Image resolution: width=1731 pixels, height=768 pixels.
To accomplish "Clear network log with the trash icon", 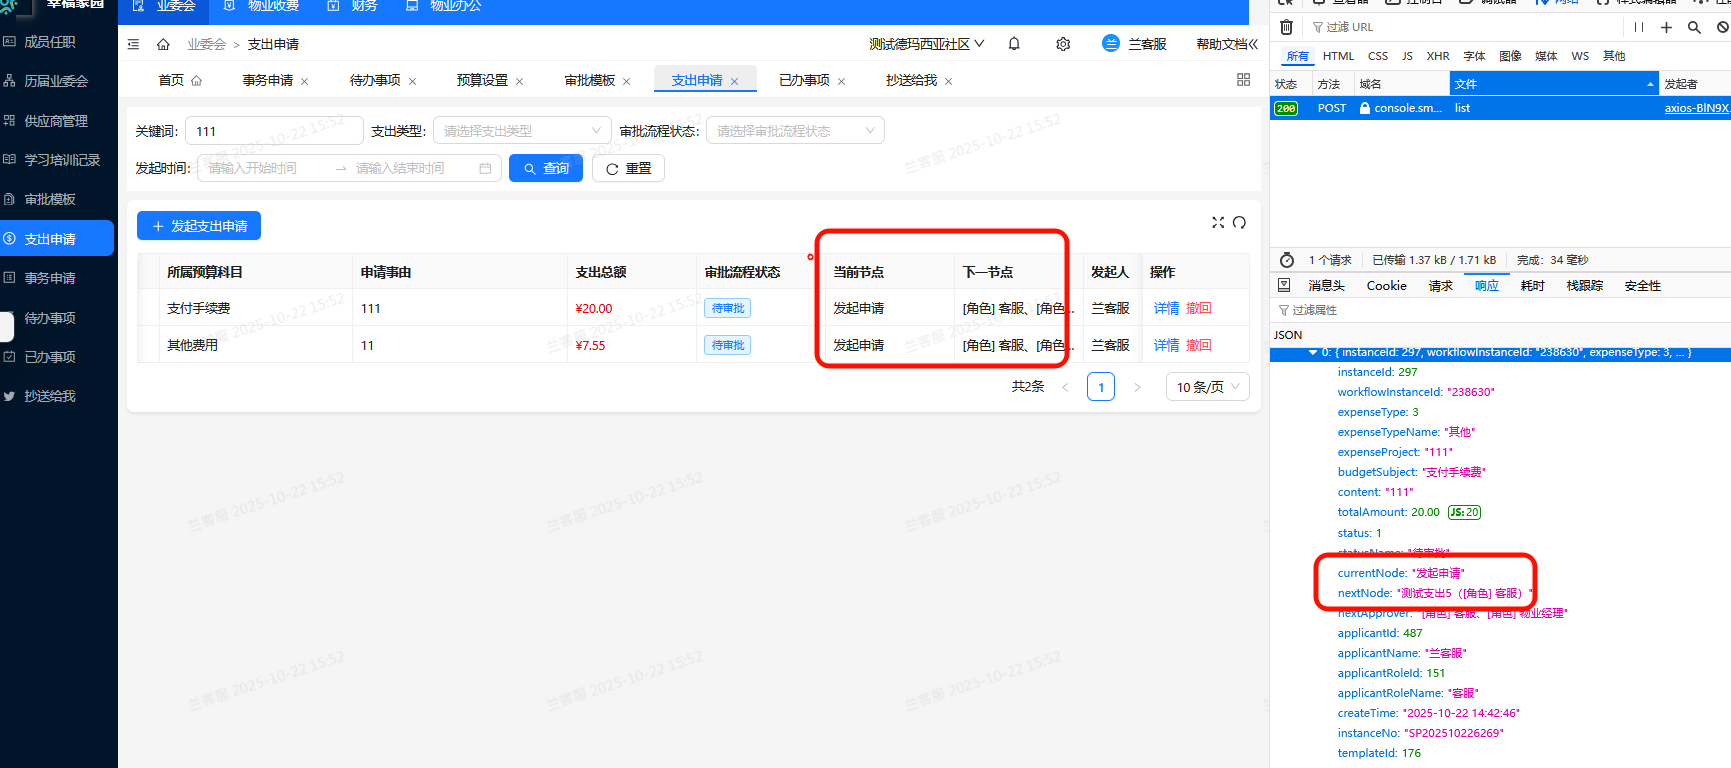I will (1286, 27).
